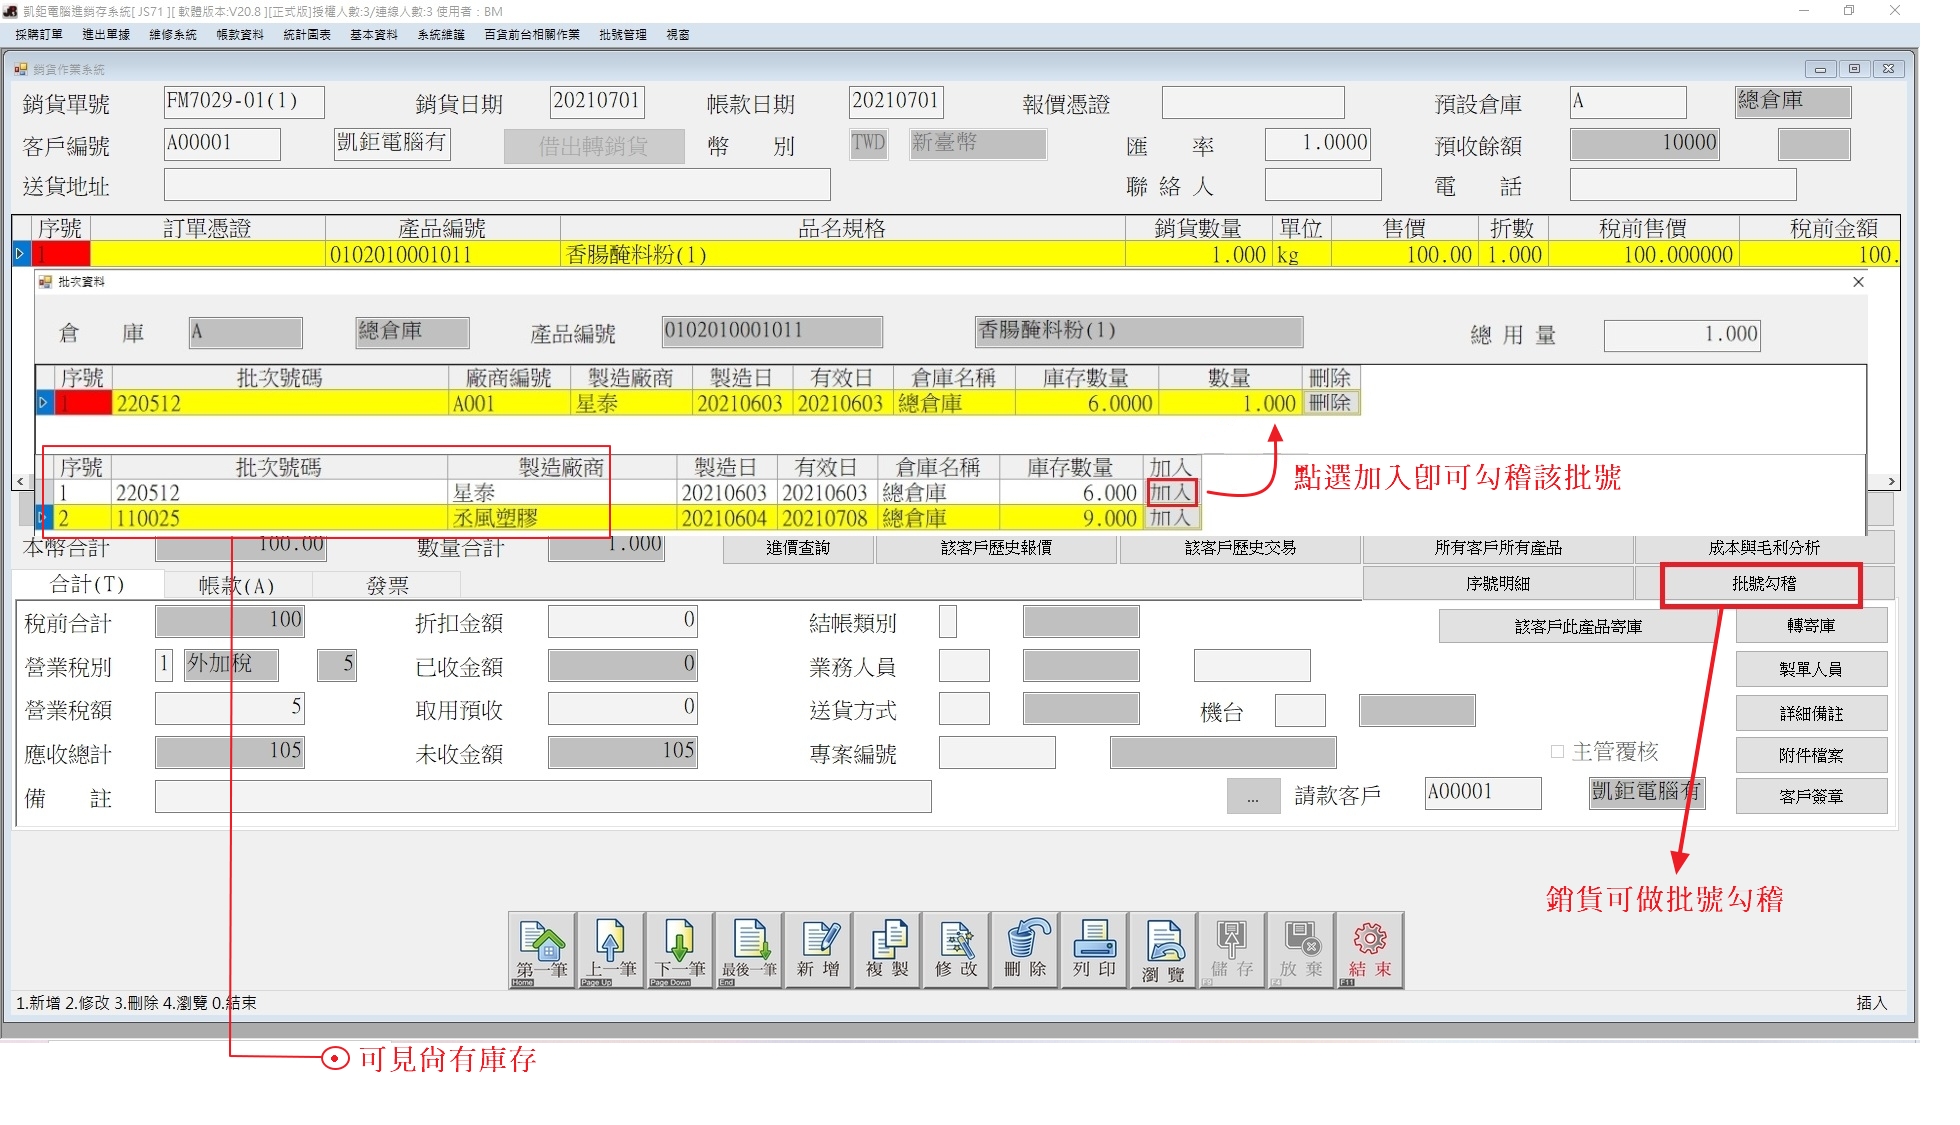Click the 第一筆 (first record) toolbar icon
The width and height of the screenshot is (1960, 1125).
tap(541, 950)
